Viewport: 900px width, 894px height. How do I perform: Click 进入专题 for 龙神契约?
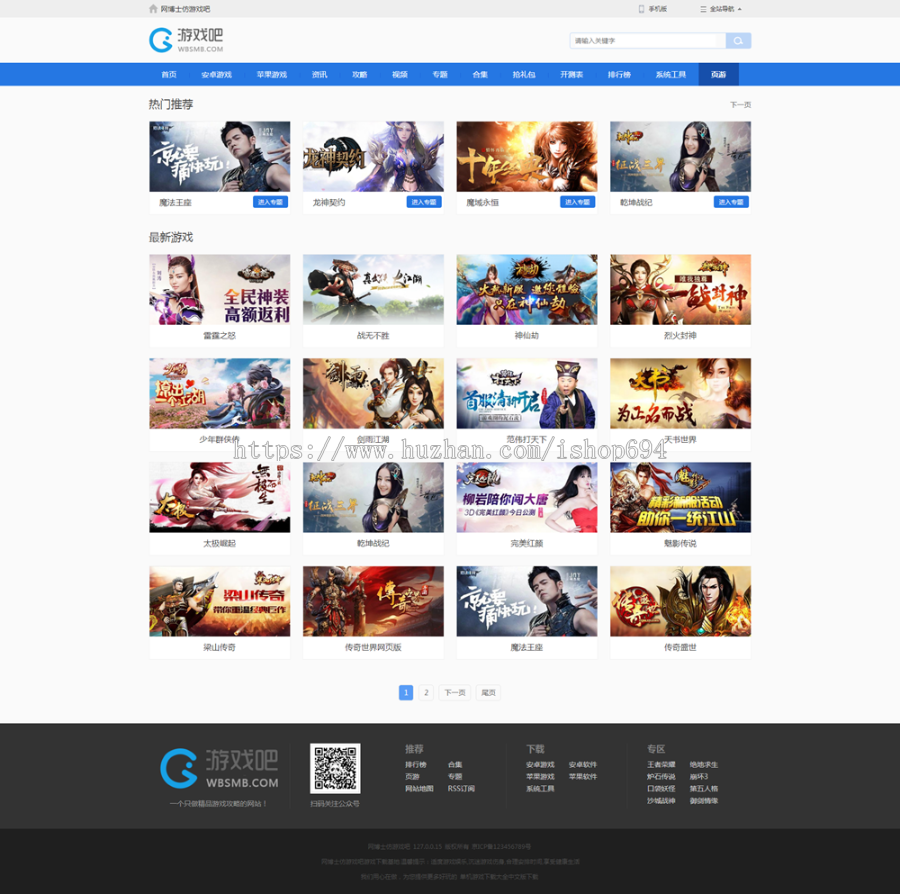click(424, 202)
